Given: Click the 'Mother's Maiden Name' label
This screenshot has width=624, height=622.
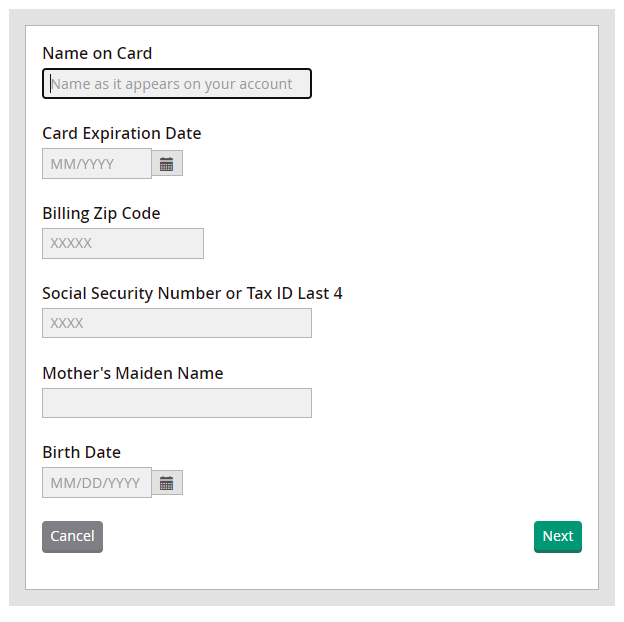Looking at the screenshot, I should [132, 373].
